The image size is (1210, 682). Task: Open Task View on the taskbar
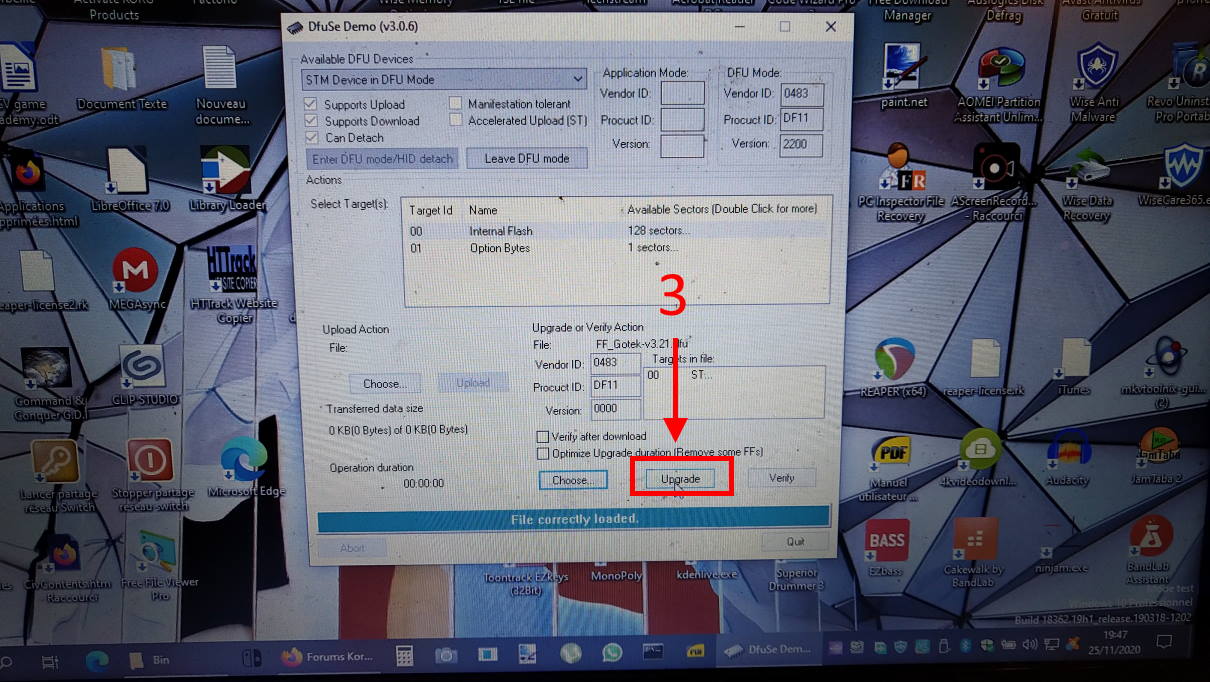click(48, 660)
